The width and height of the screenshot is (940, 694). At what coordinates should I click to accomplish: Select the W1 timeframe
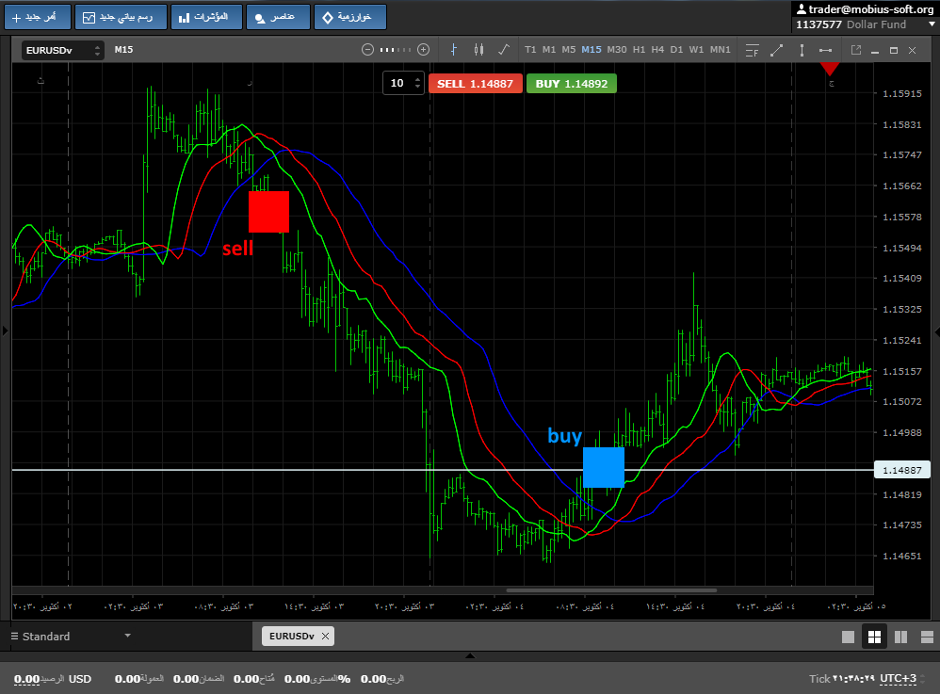[x=696, y=50]
